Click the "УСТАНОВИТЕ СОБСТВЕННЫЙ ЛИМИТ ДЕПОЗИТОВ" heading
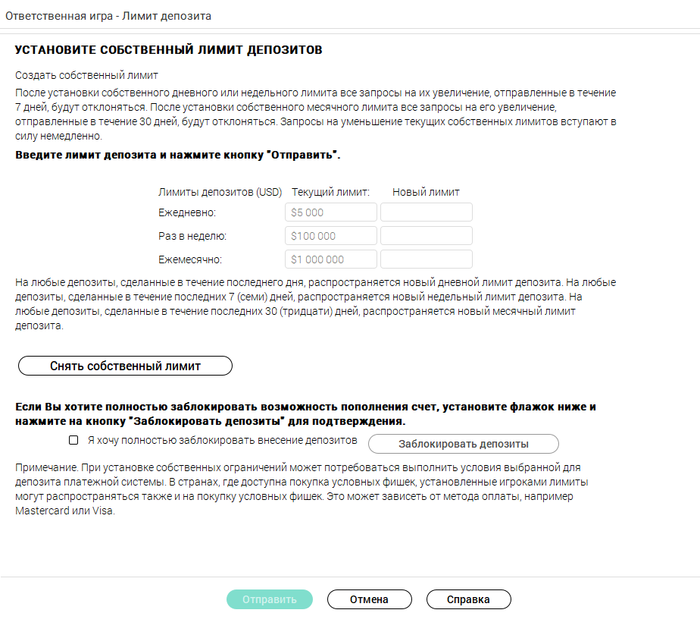700x635 pixels. (x=168, y=48)
